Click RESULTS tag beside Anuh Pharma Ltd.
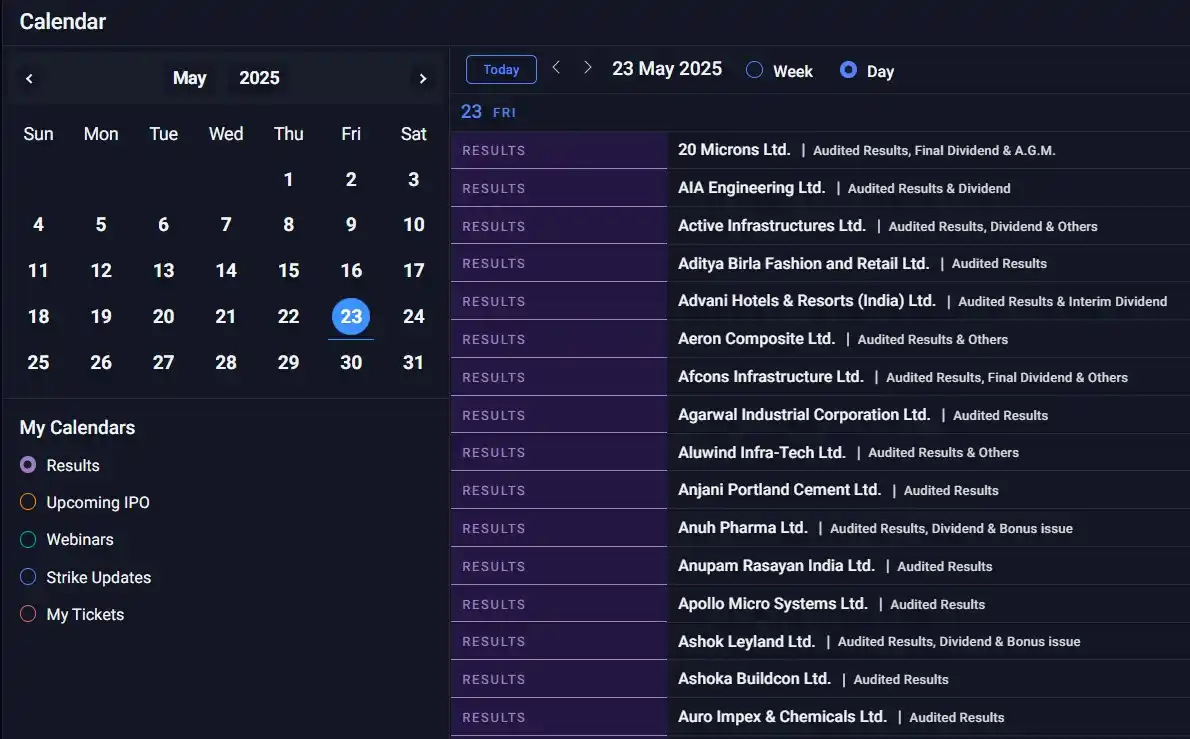Screen dimensions: 1190x739 click(494, 529)
